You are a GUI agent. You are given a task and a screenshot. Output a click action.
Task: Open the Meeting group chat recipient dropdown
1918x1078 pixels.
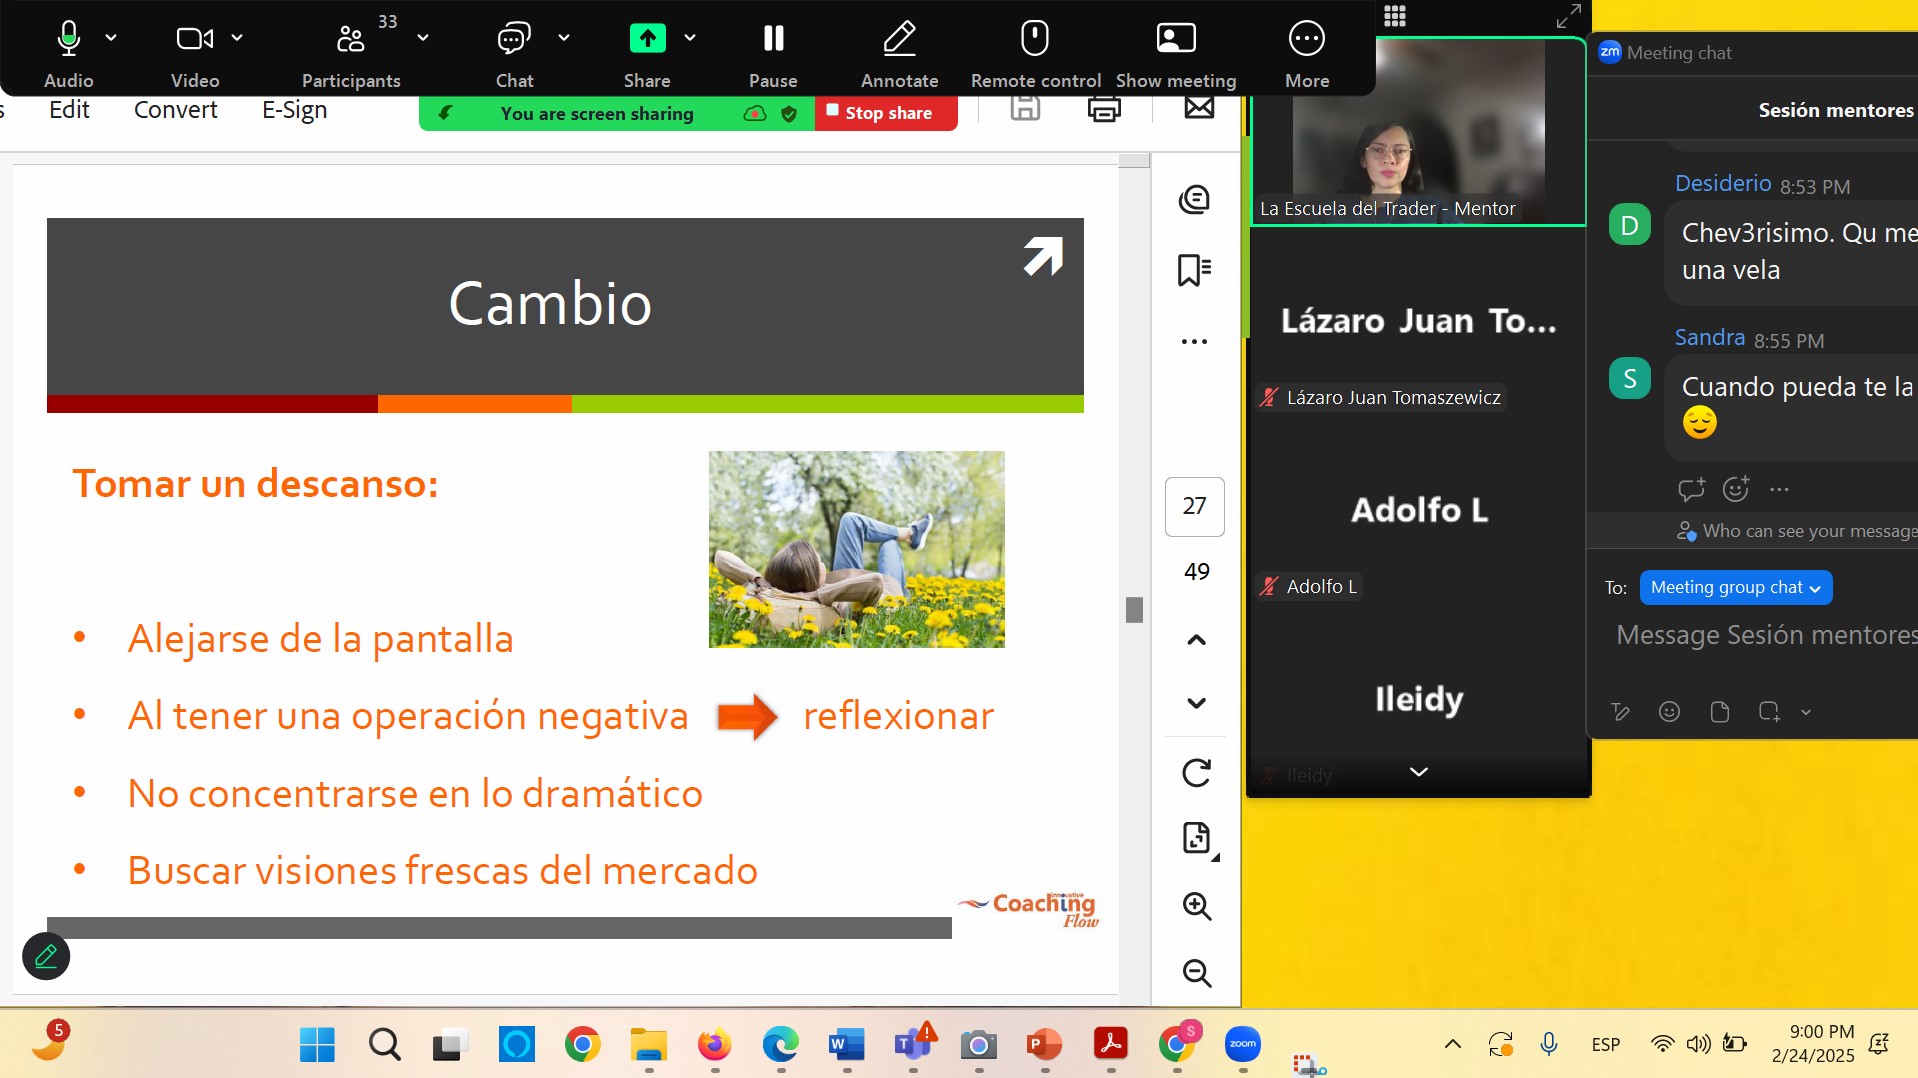coord(1735,588)
